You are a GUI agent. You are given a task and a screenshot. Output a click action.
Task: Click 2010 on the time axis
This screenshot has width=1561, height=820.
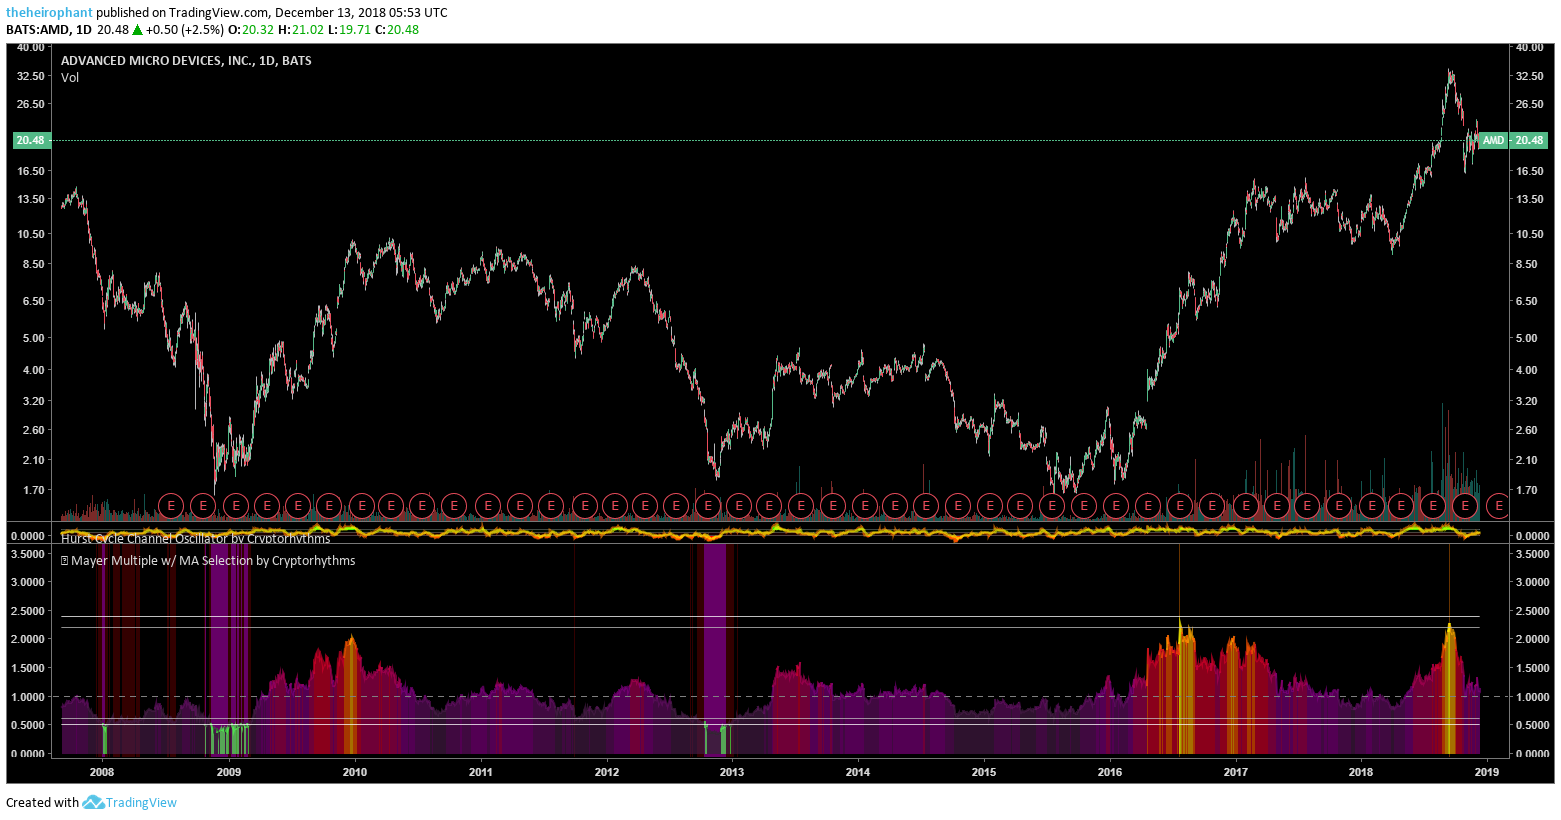click(x=355, y=772)
